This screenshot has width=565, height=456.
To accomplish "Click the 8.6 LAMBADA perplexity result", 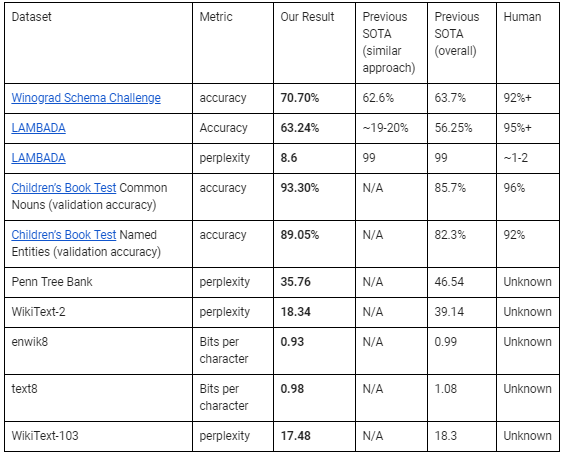I will [314, 158].
